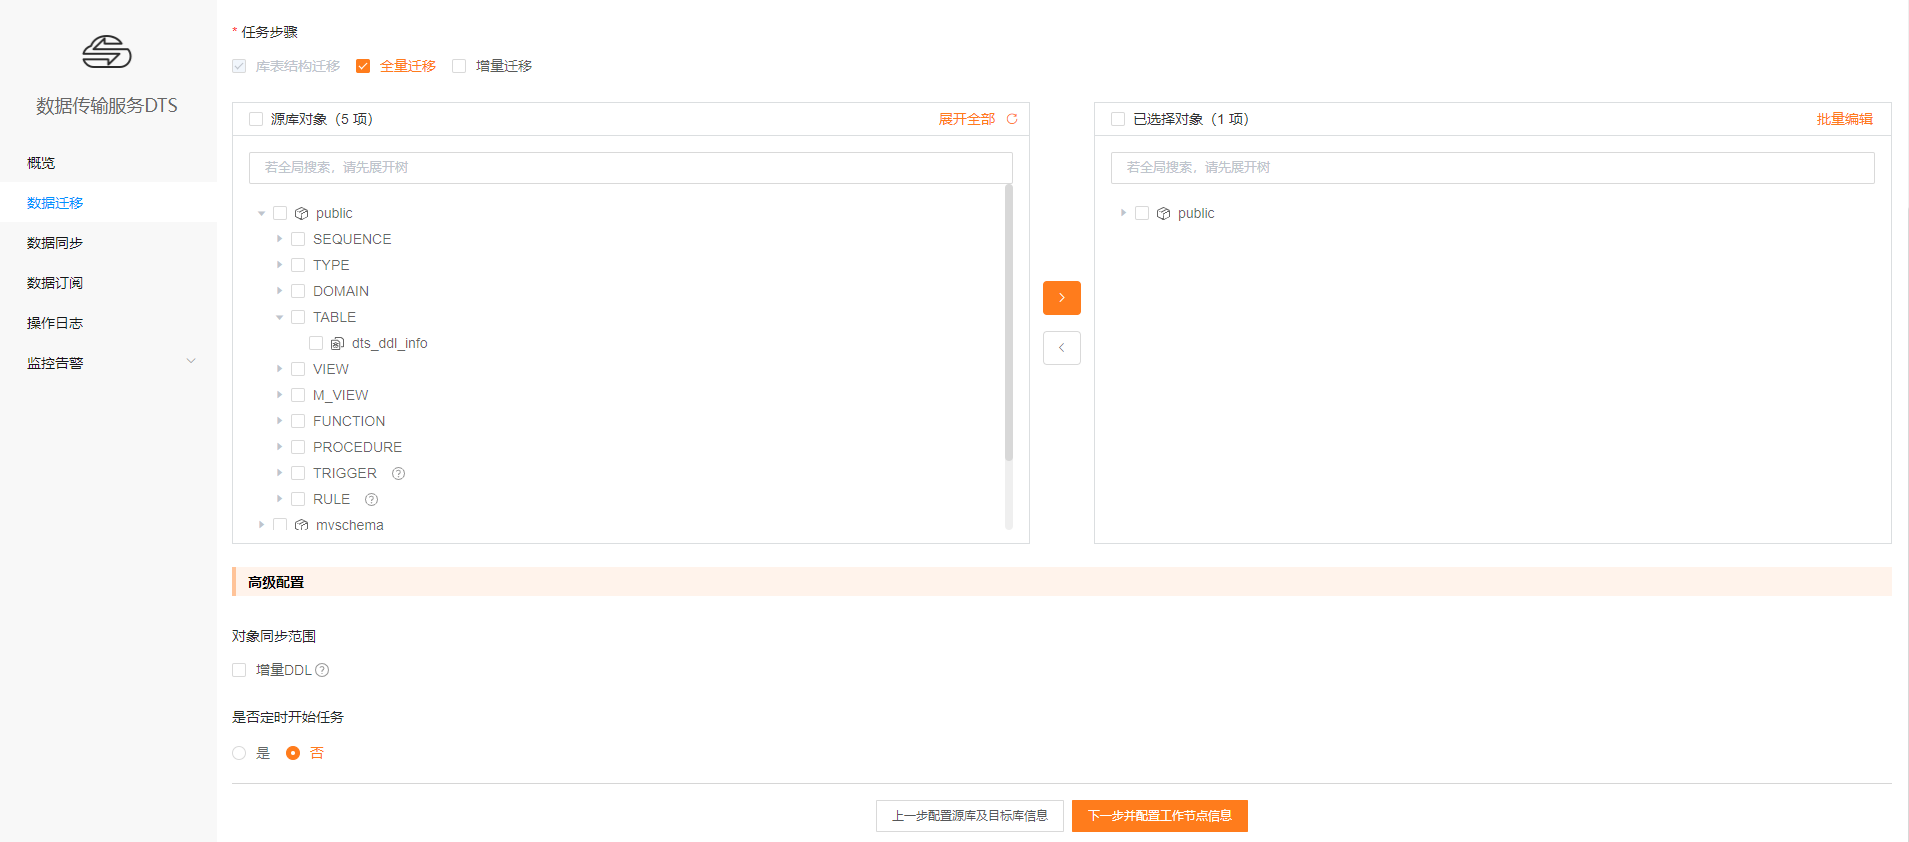This screenshot has width=1909, height=842.
Task: Select the 是 radio button
Action: (239, 753)
